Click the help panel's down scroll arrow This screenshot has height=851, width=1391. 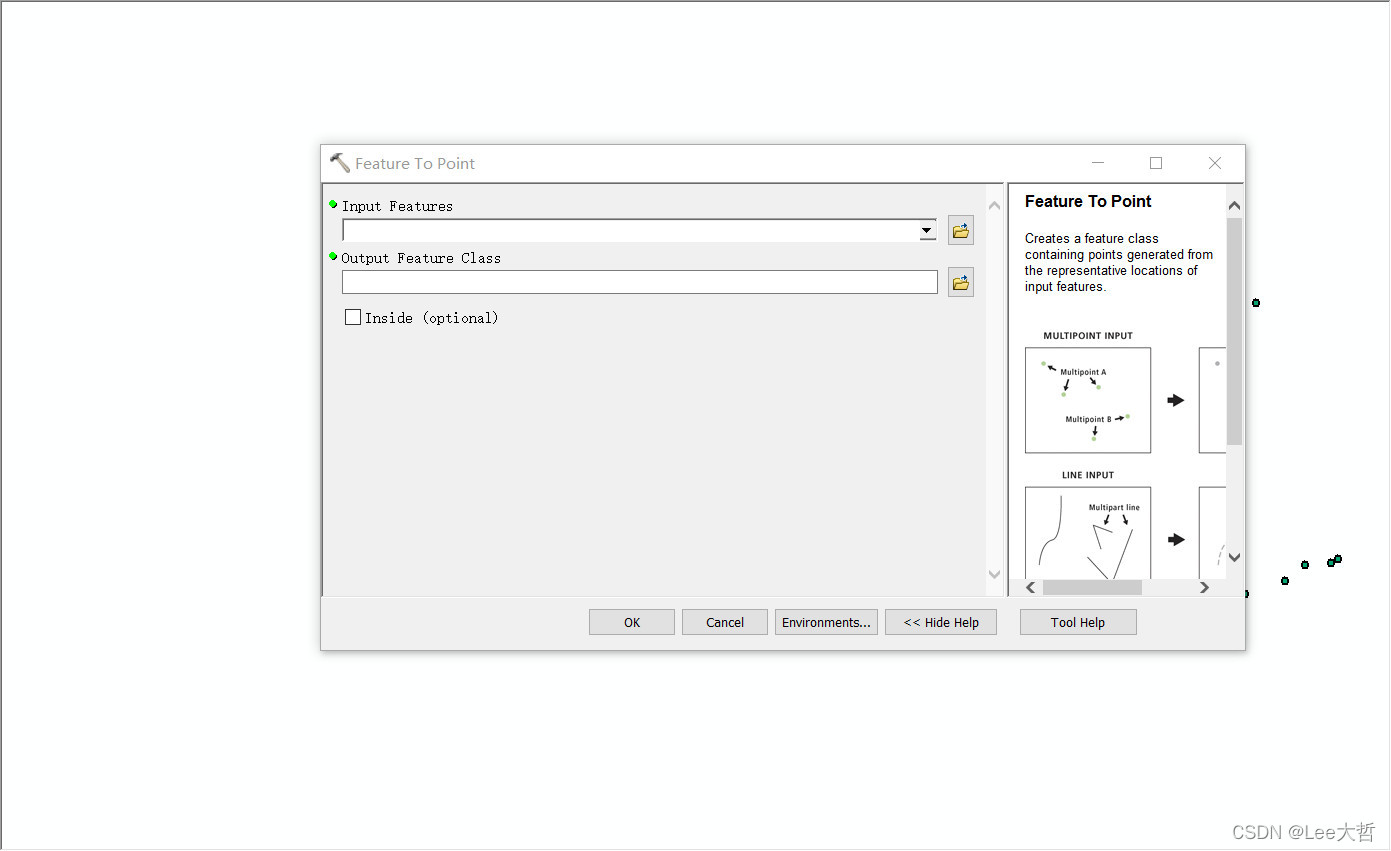pyautogui.click(x=1234, y=558)
